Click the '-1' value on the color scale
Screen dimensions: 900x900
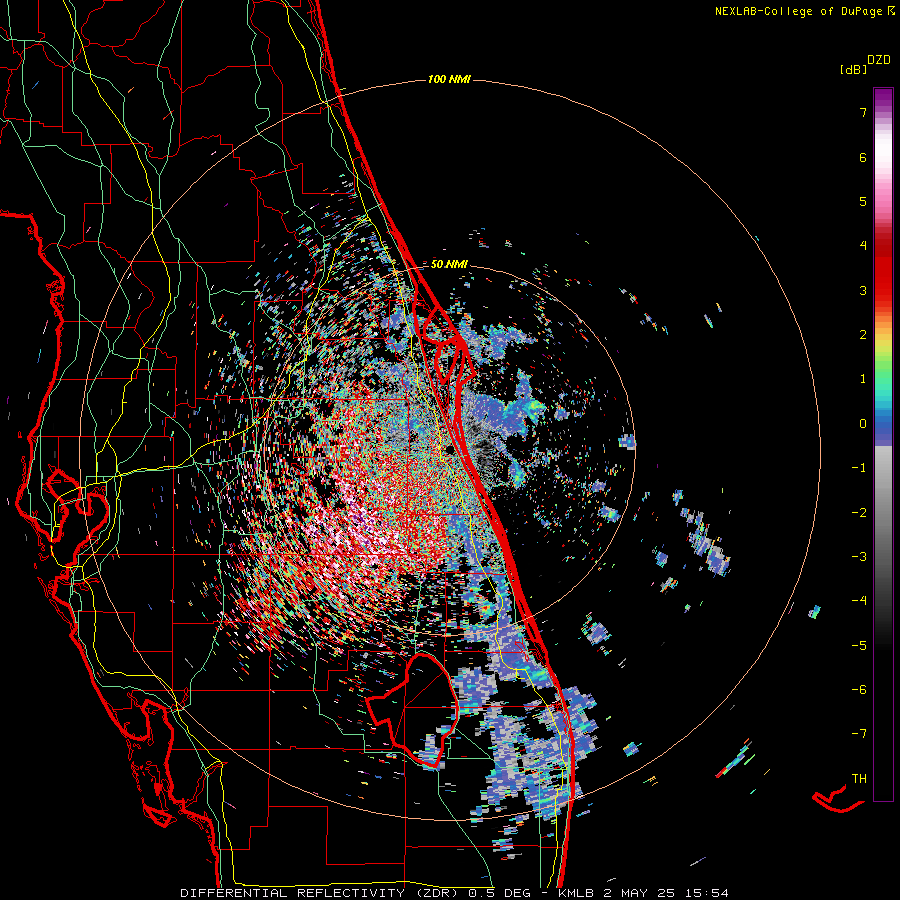click(859, 468)
